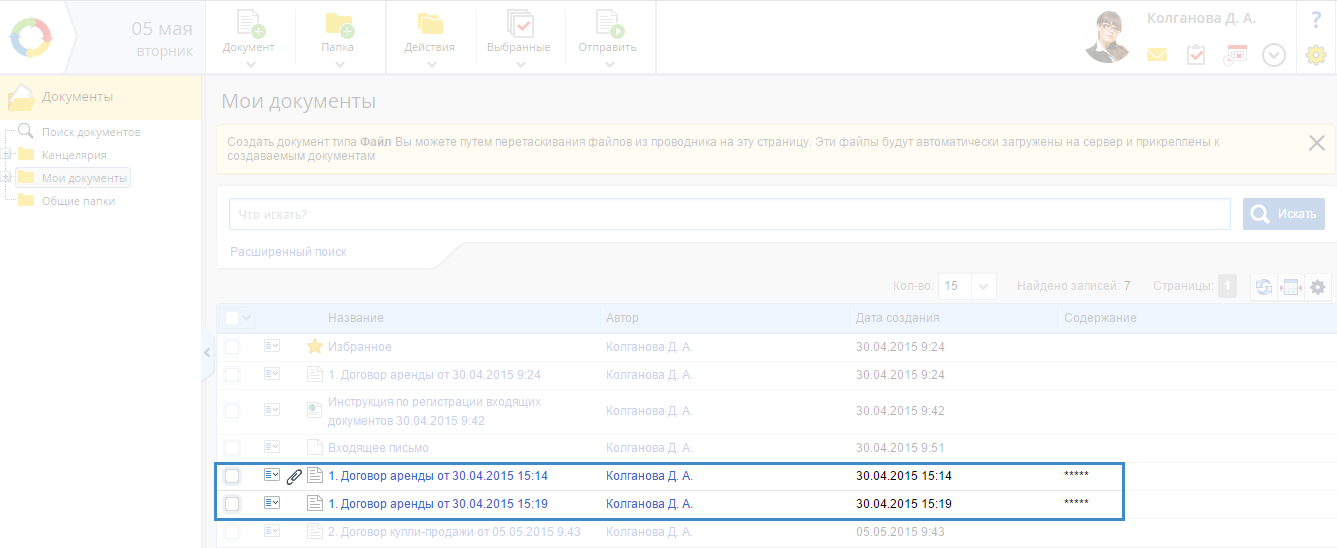Refresh the document list with the refresh icon

pyautogui.click(x=1264, y=287)
